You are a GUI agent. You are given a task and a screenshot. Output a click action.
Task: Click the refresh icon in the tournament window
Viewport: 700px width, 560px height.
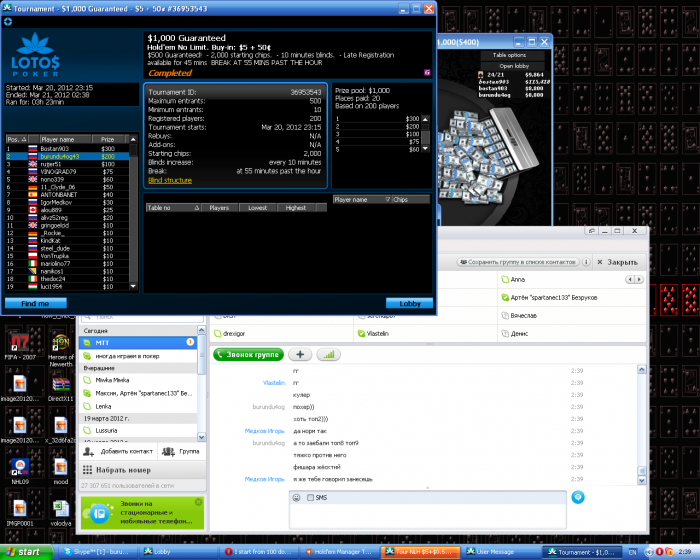point(8,21)
